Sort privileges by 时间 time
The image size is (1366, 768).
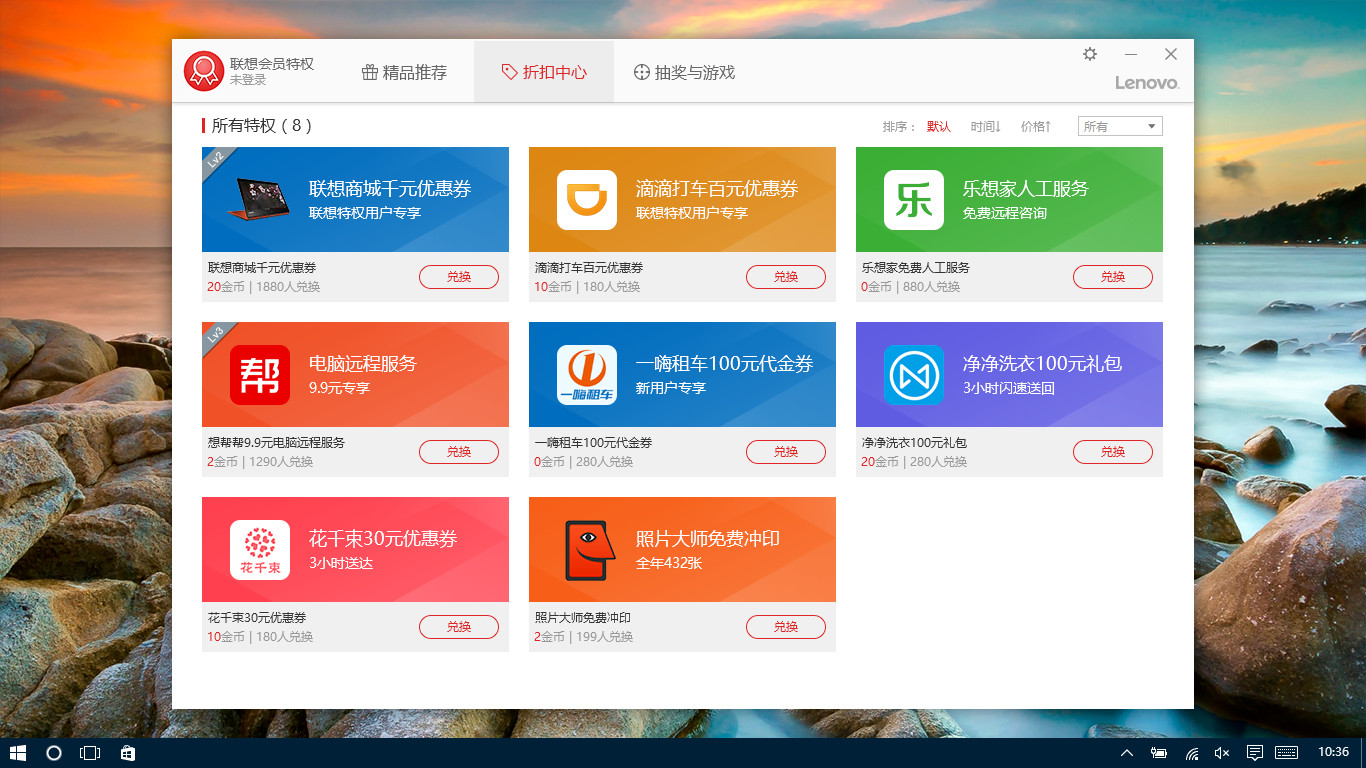point(985,127)
